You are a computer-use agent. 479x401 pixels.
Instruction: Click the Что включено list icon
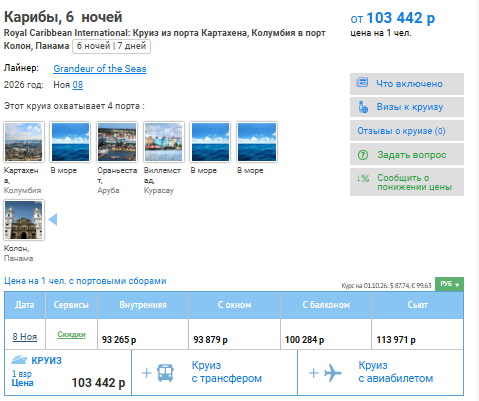tap(362, 82)
